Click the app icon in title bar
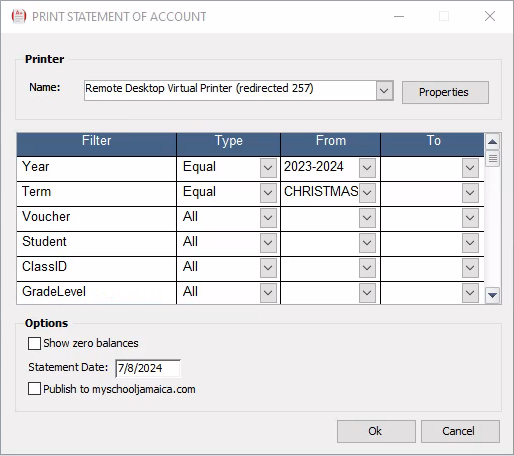The width and height of the screenshot is (514, 456). (x=19, y=16)
